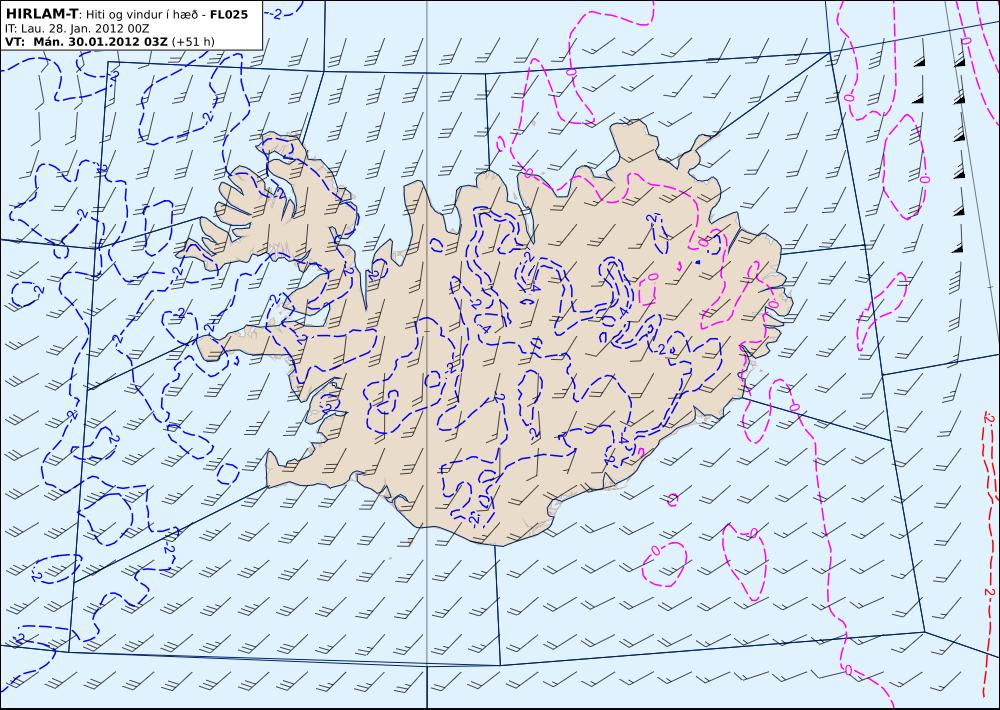Click the "(+51 h)" forecast offset text

click(x=193, y=42)
